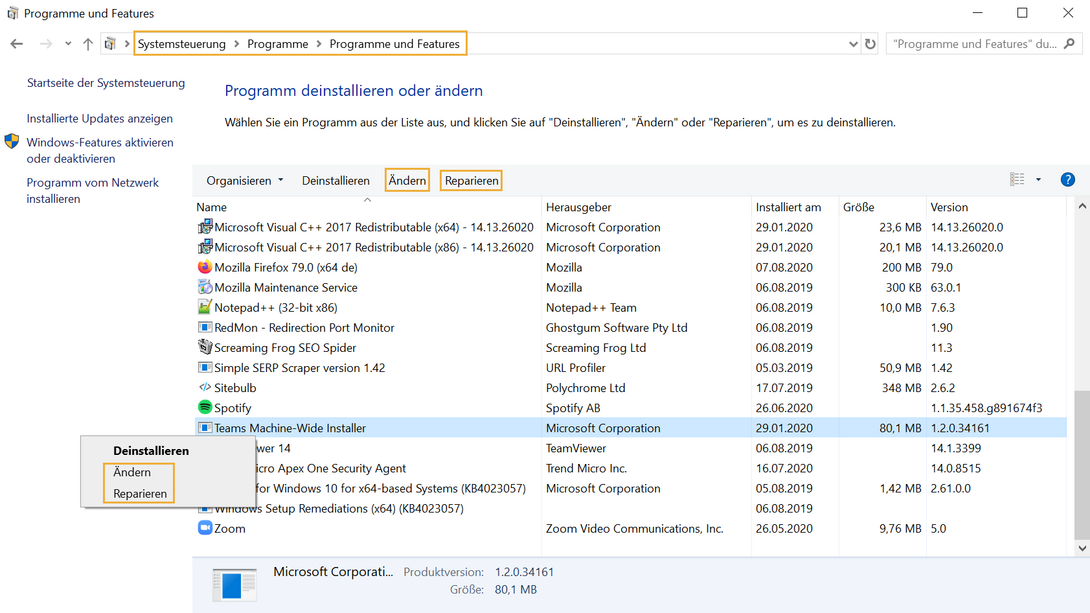This screenshot has height=613, width=1090.
Task: Select the Spotify icon in program list
Action: coord(205,408)
